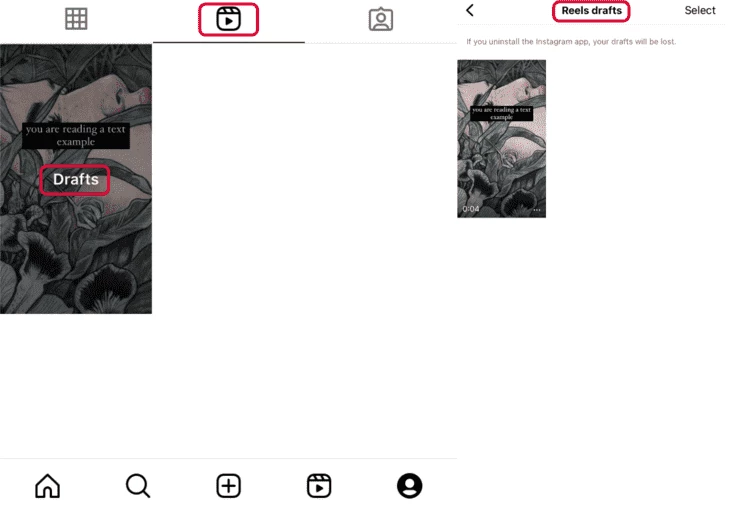Tap the 0:04 duration label
The image size is (730, 515).
click(471, 209)
